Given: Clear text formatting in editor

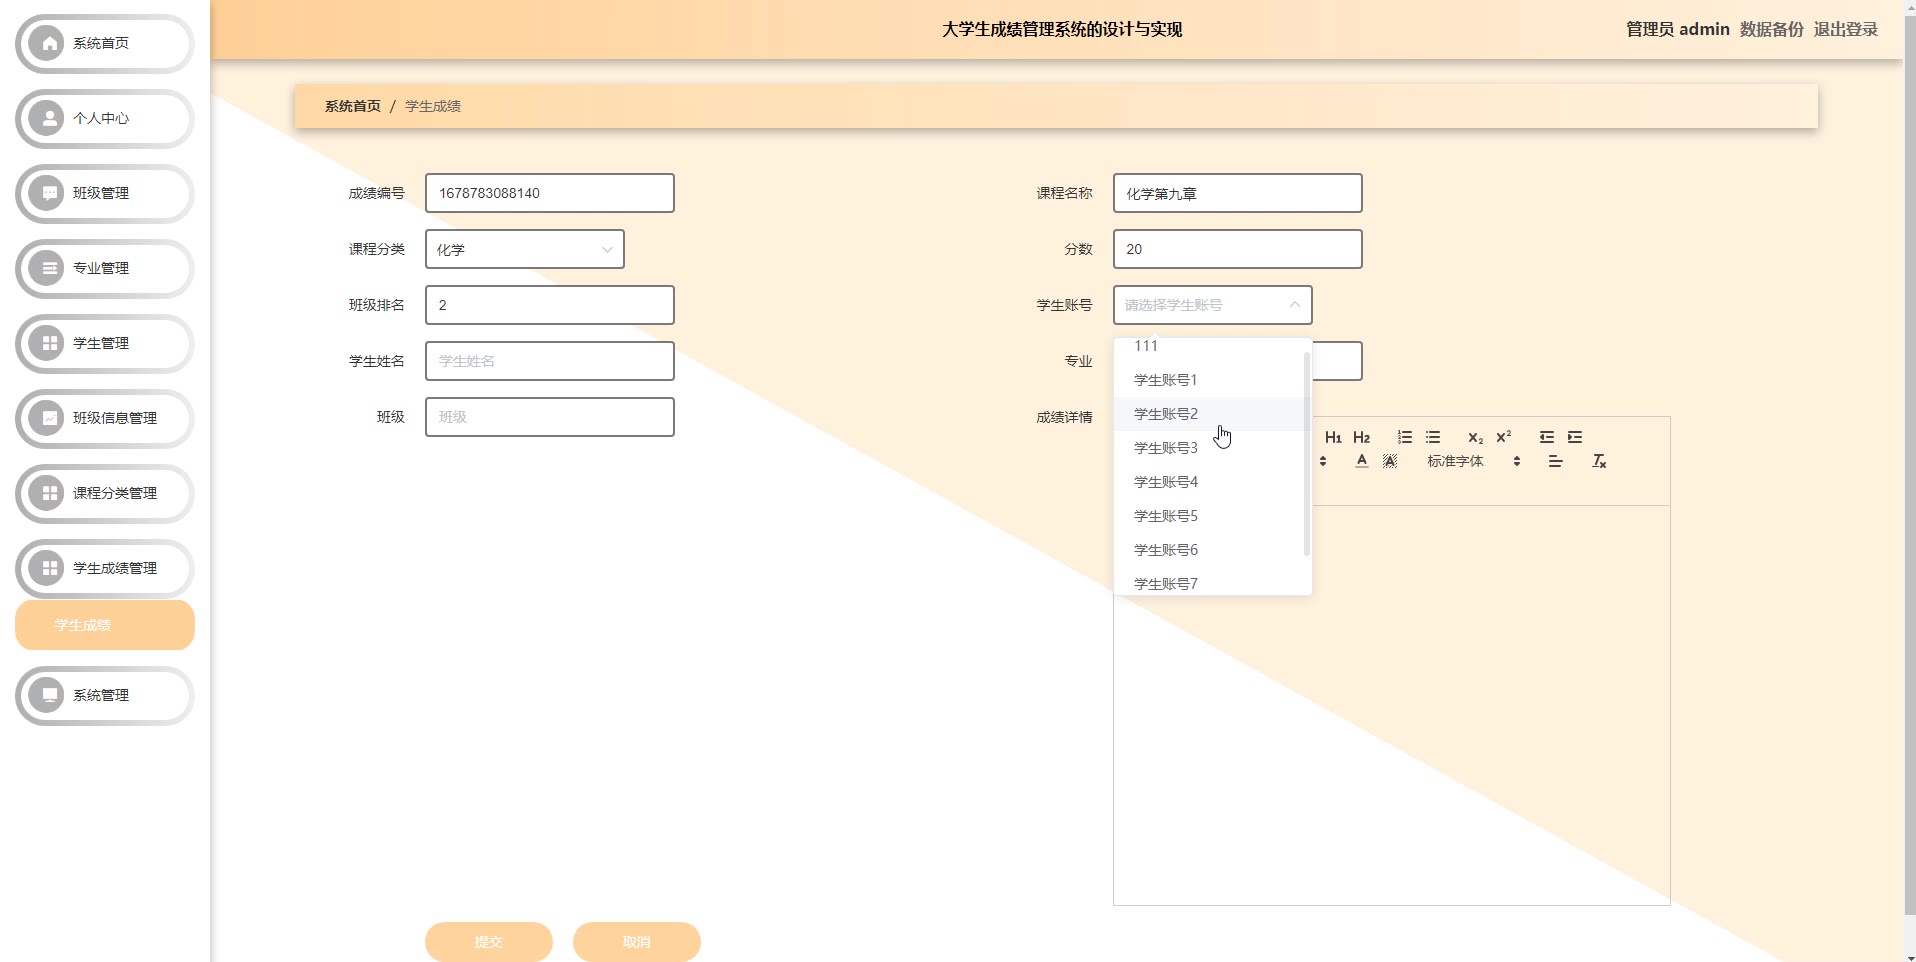Looking at the screenshot, I should (1599, 461).
